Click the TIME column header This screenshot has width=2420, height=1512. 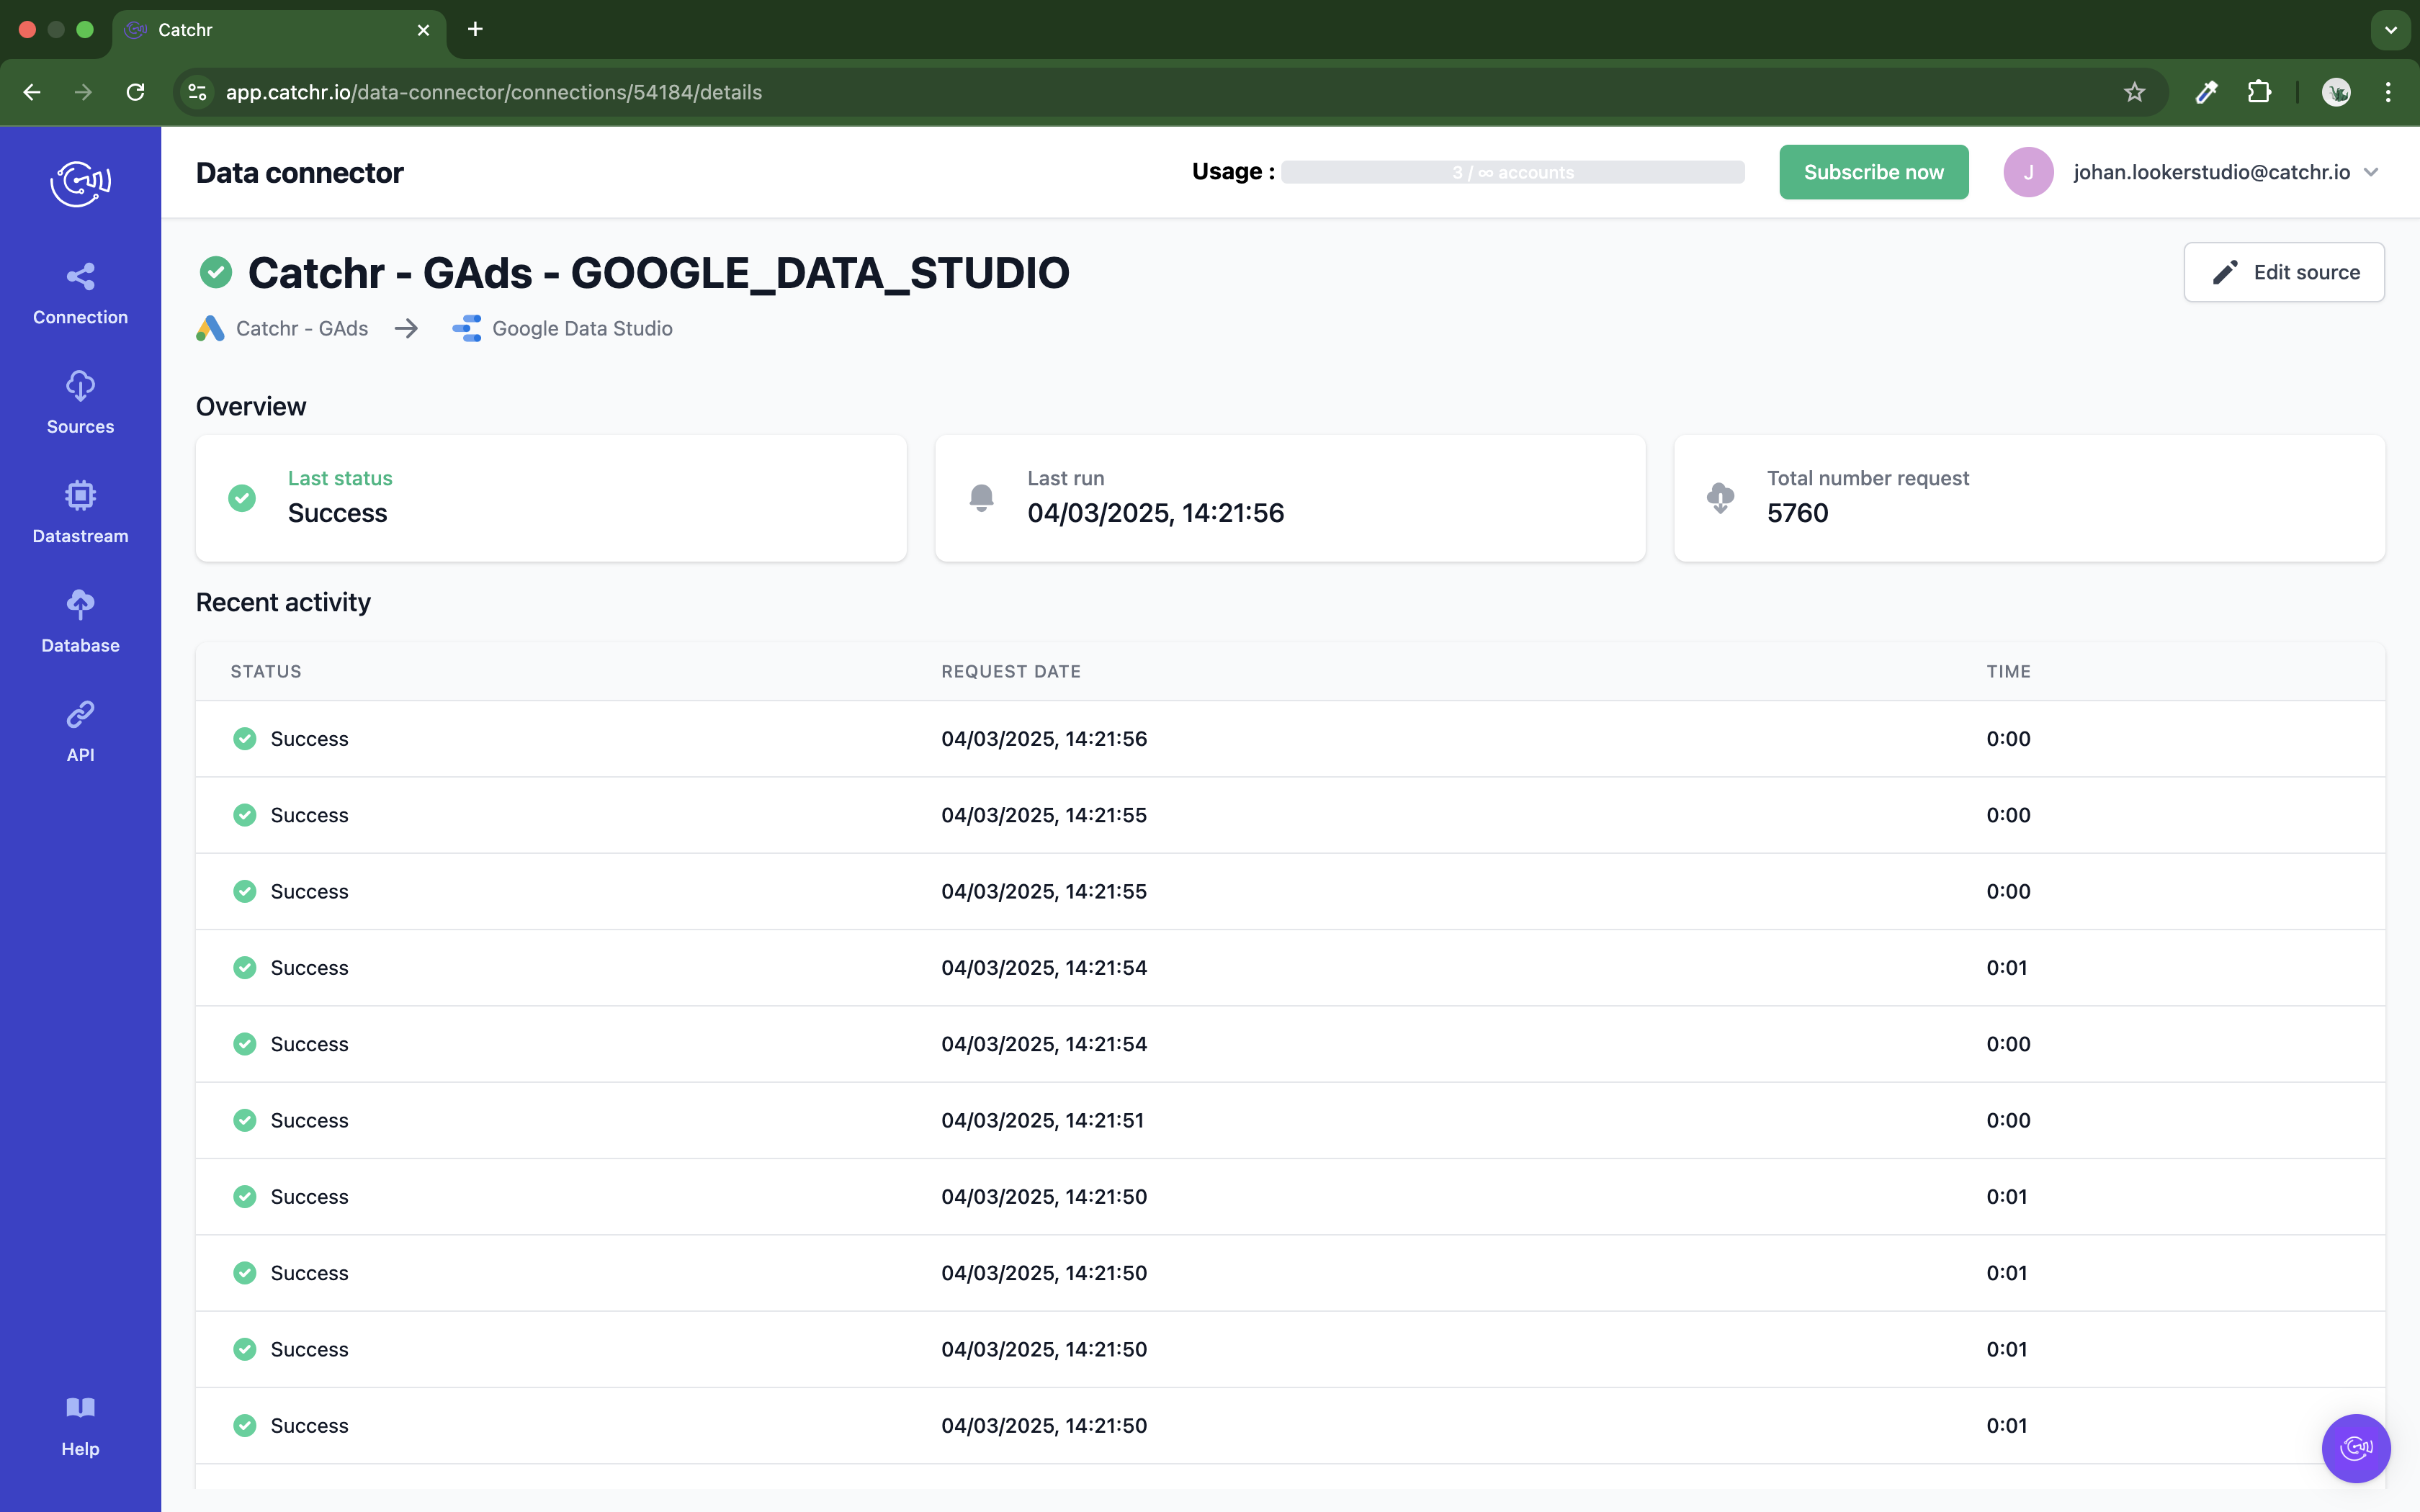(x=2008, y=671)
